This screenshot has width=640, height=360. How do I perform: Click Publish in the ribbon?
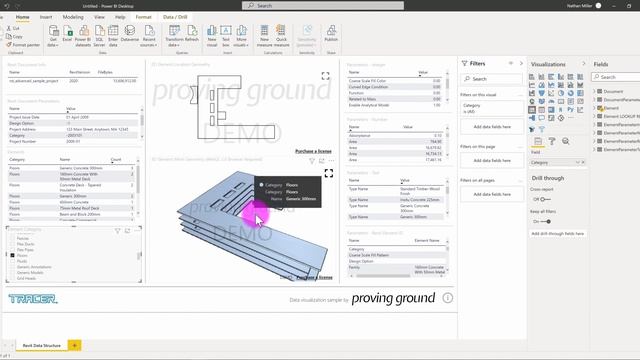coord(331,34)
